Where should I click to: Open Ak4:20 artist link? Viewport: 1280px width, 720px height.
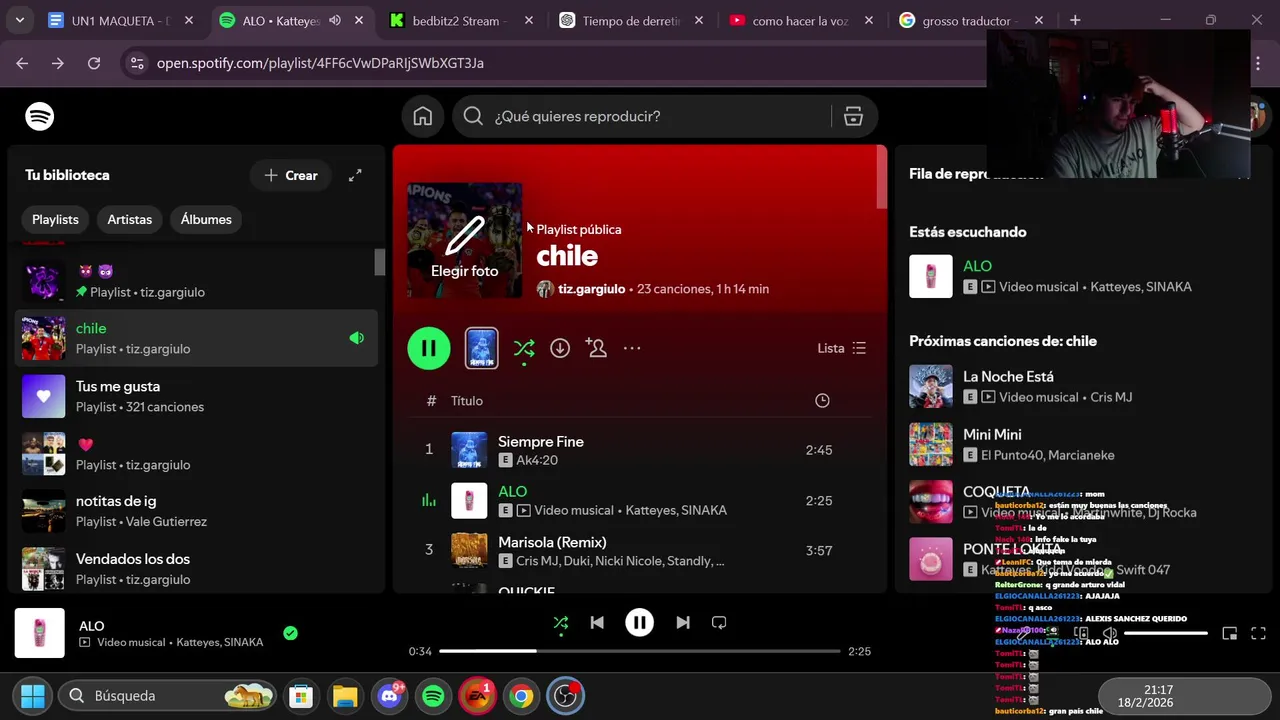[537, 460]
